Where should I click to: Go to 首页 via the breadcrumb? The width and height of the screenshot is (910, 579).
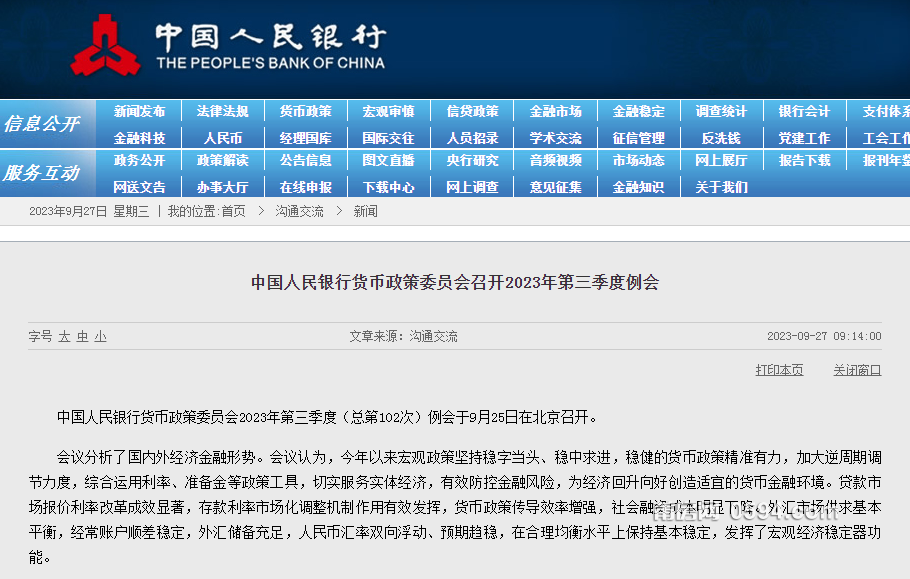(x=233, y=211)
